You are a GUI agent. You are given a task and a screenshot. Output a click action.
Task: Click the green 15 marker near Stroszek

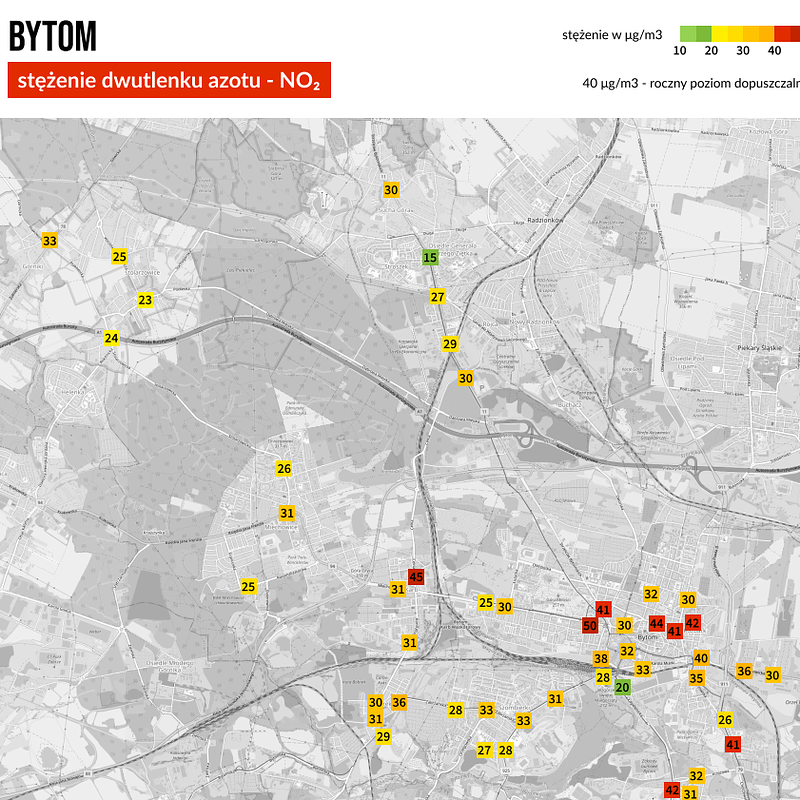428,257
